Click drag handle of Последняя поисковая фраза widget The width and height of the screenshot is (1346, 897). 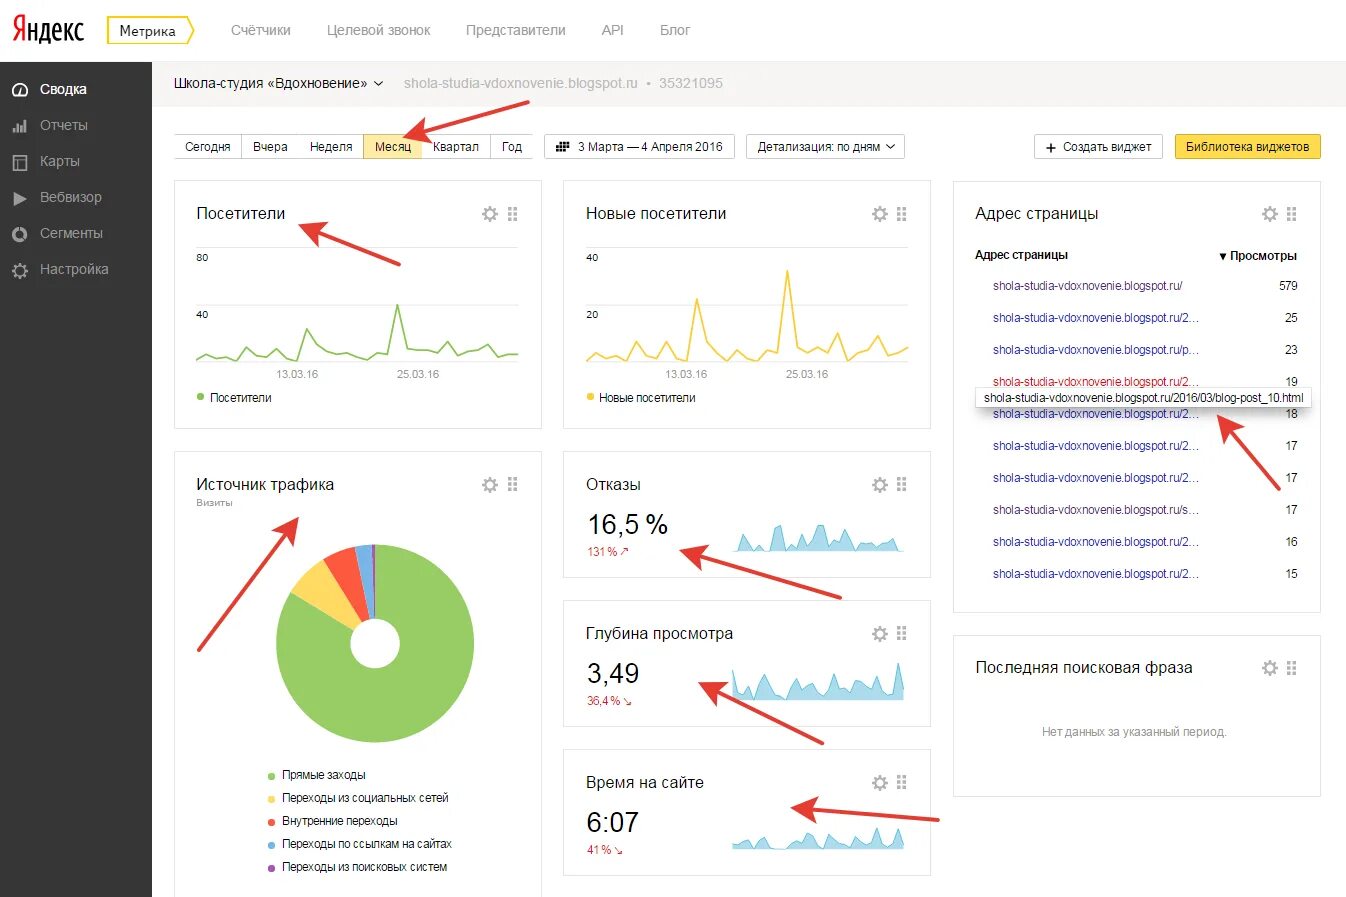click(1292, 668)
